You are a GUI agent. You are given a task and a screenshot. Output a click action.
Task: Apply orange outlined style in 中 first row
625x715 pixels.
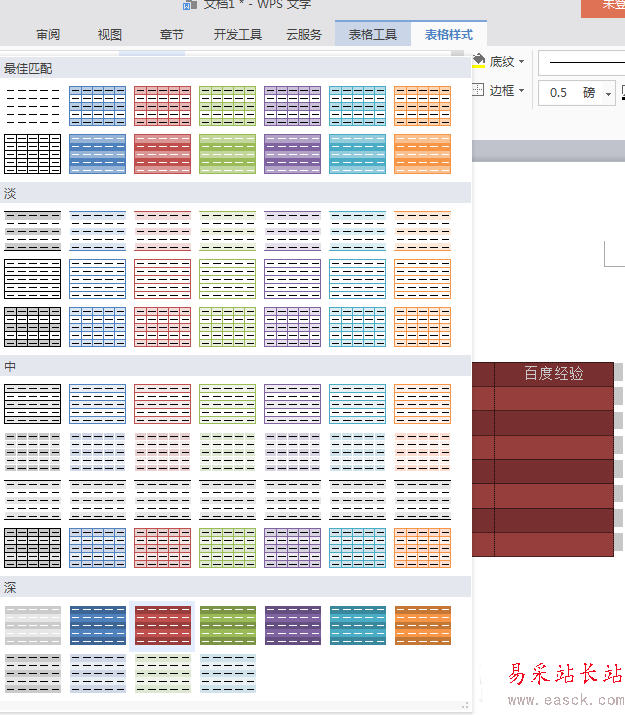pos(423,404)
